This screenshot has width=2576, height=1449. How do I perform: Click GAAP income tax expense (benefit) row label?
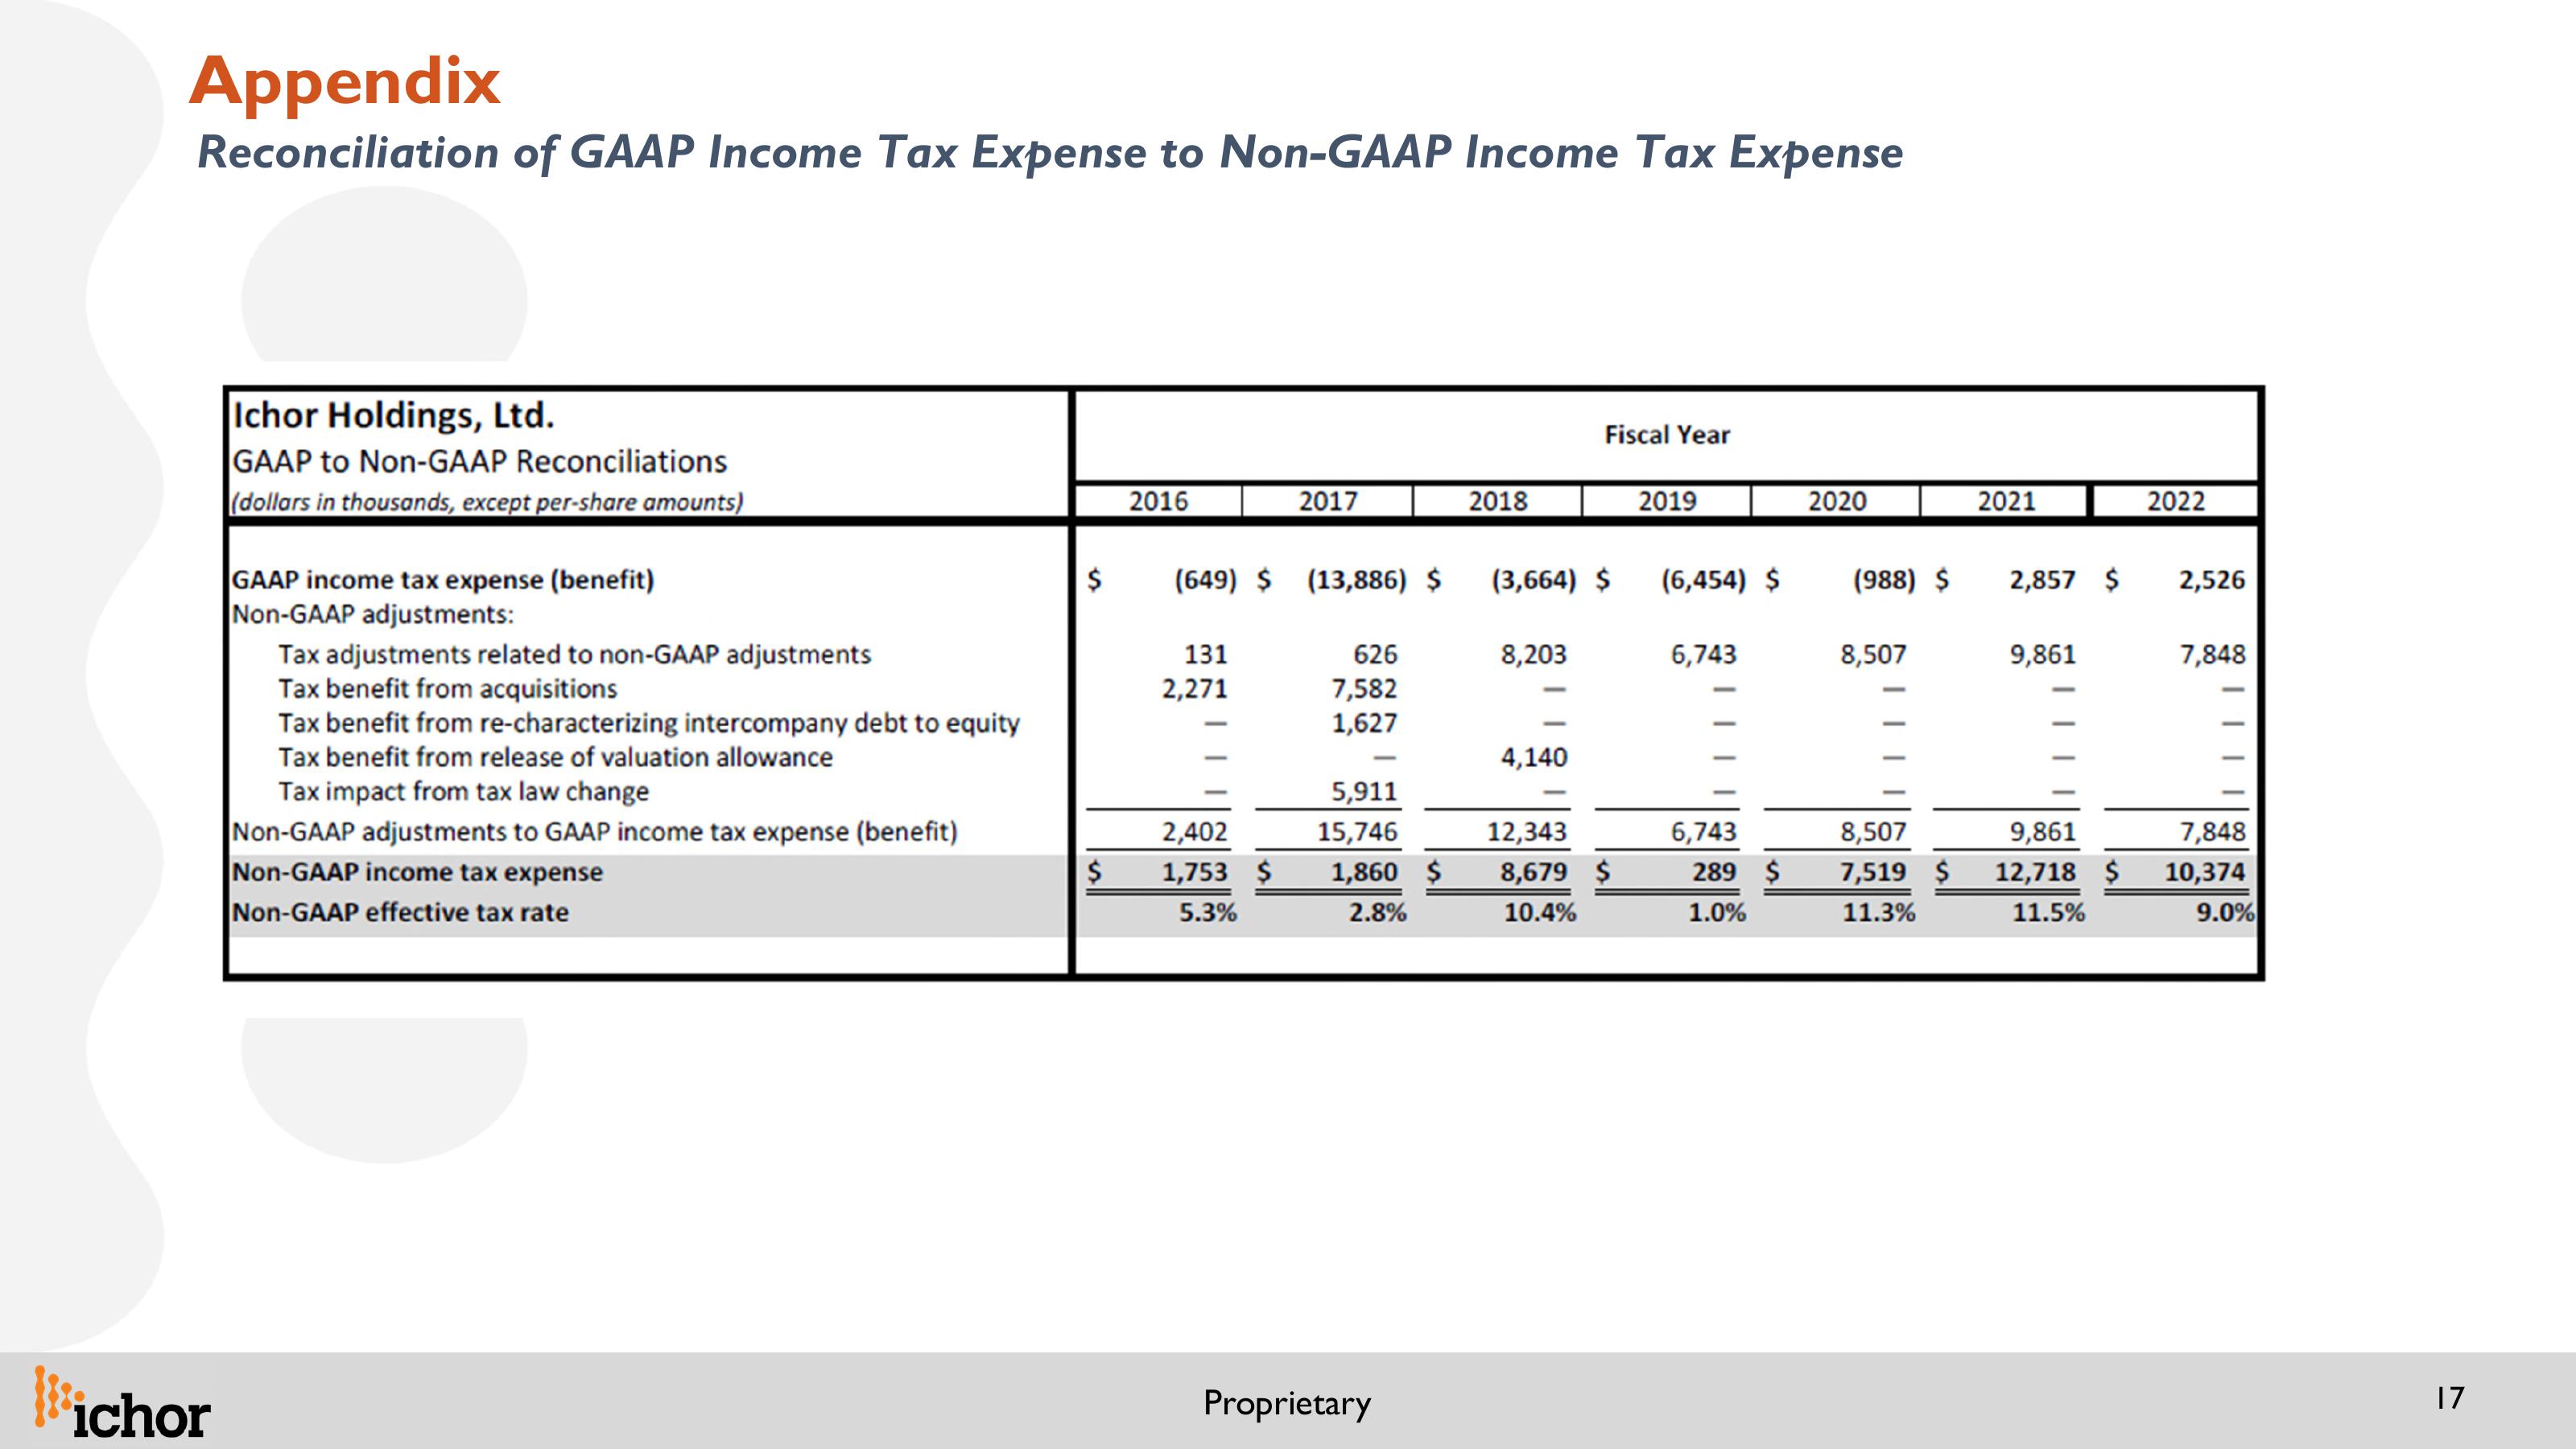tap(443, 580)
